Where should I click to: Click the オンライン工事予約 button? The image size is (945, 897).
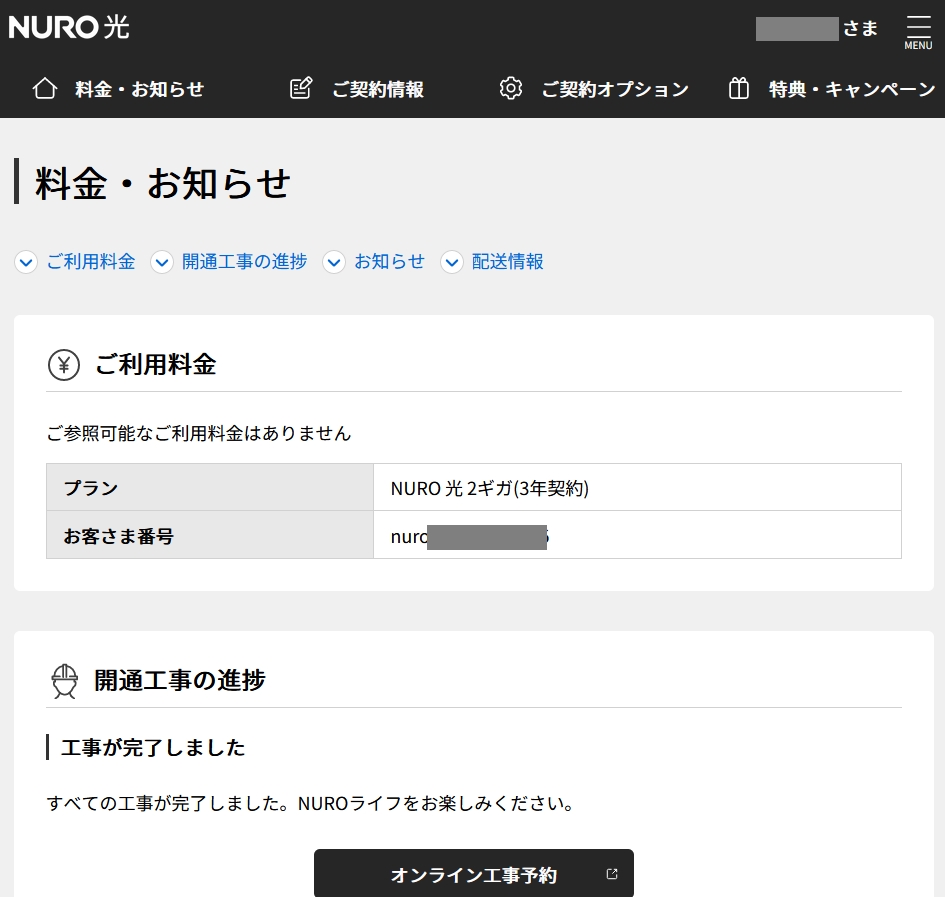pyautogui.click(x=474, y=873)
